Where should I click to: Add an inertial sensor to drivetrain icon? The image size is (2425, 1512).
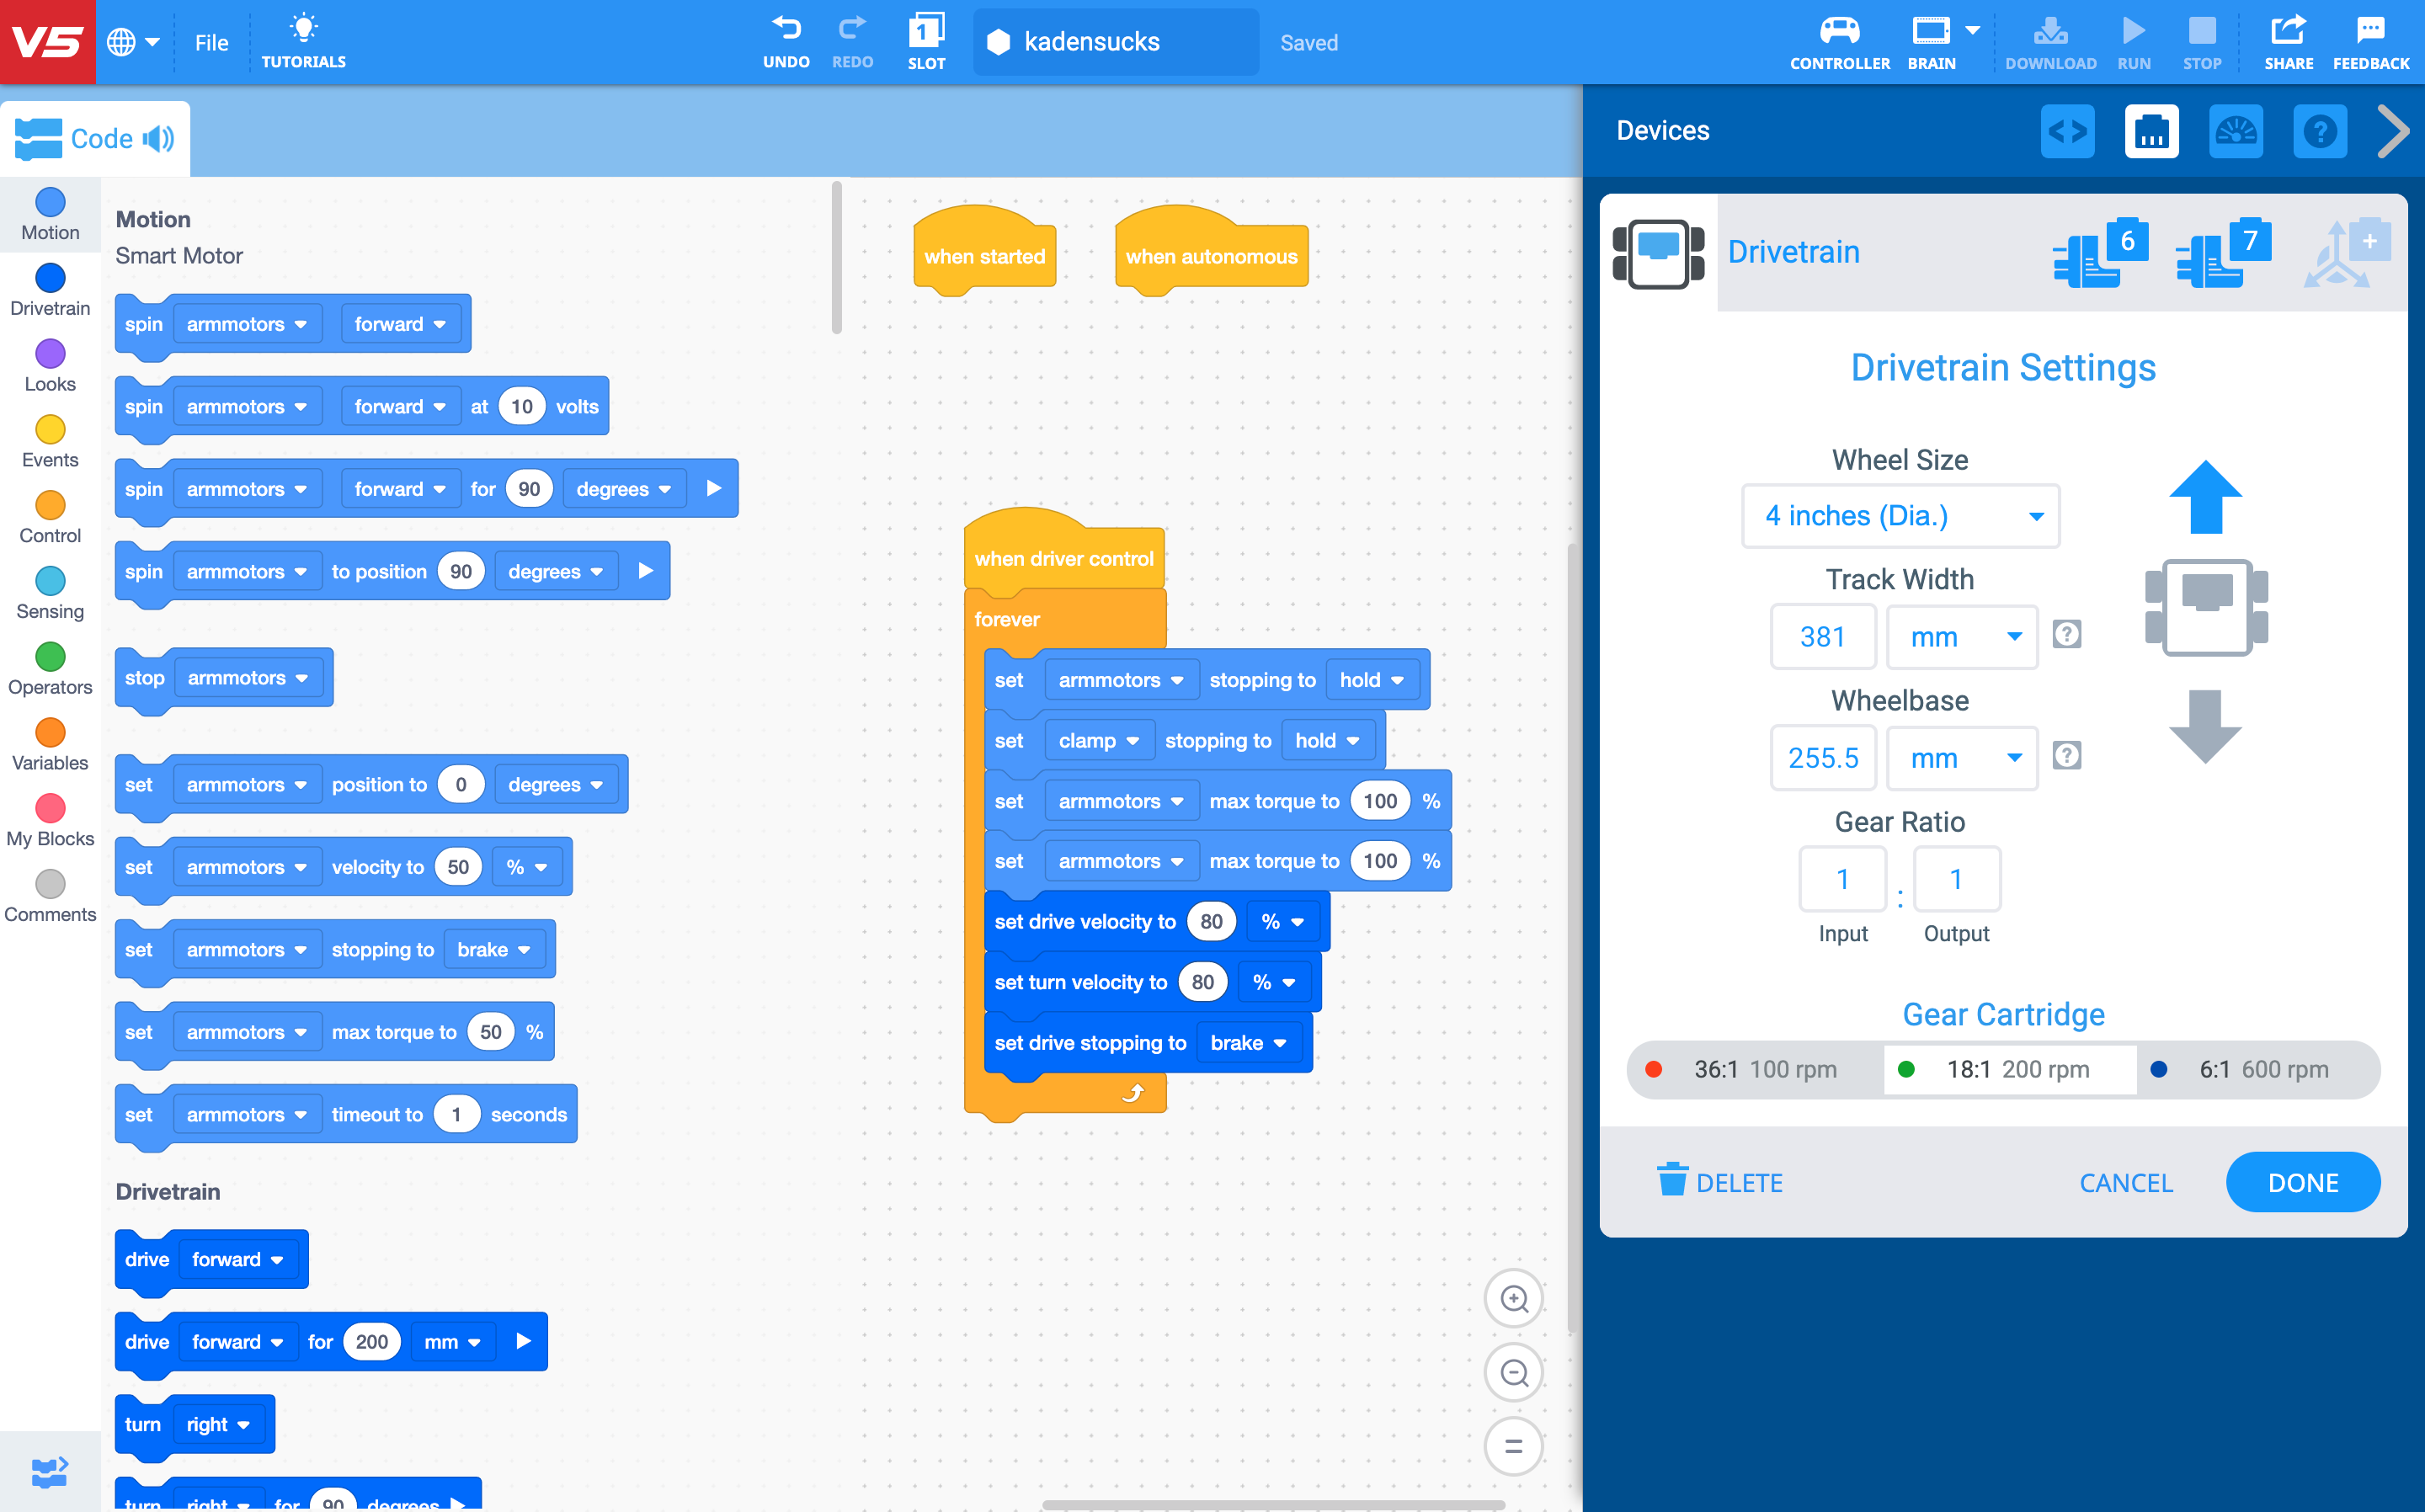click(2347, 253)
